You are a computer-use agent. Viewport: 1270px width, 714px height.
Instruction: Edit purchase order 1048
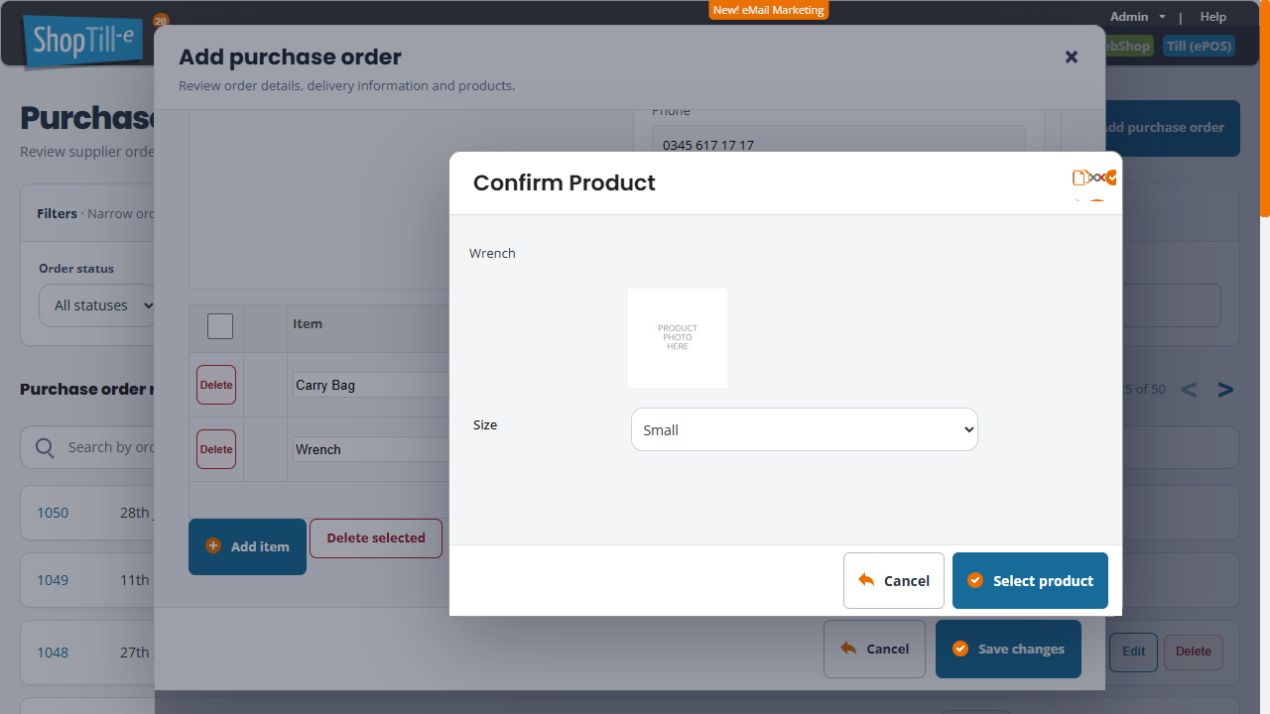tap(1133, 651)
